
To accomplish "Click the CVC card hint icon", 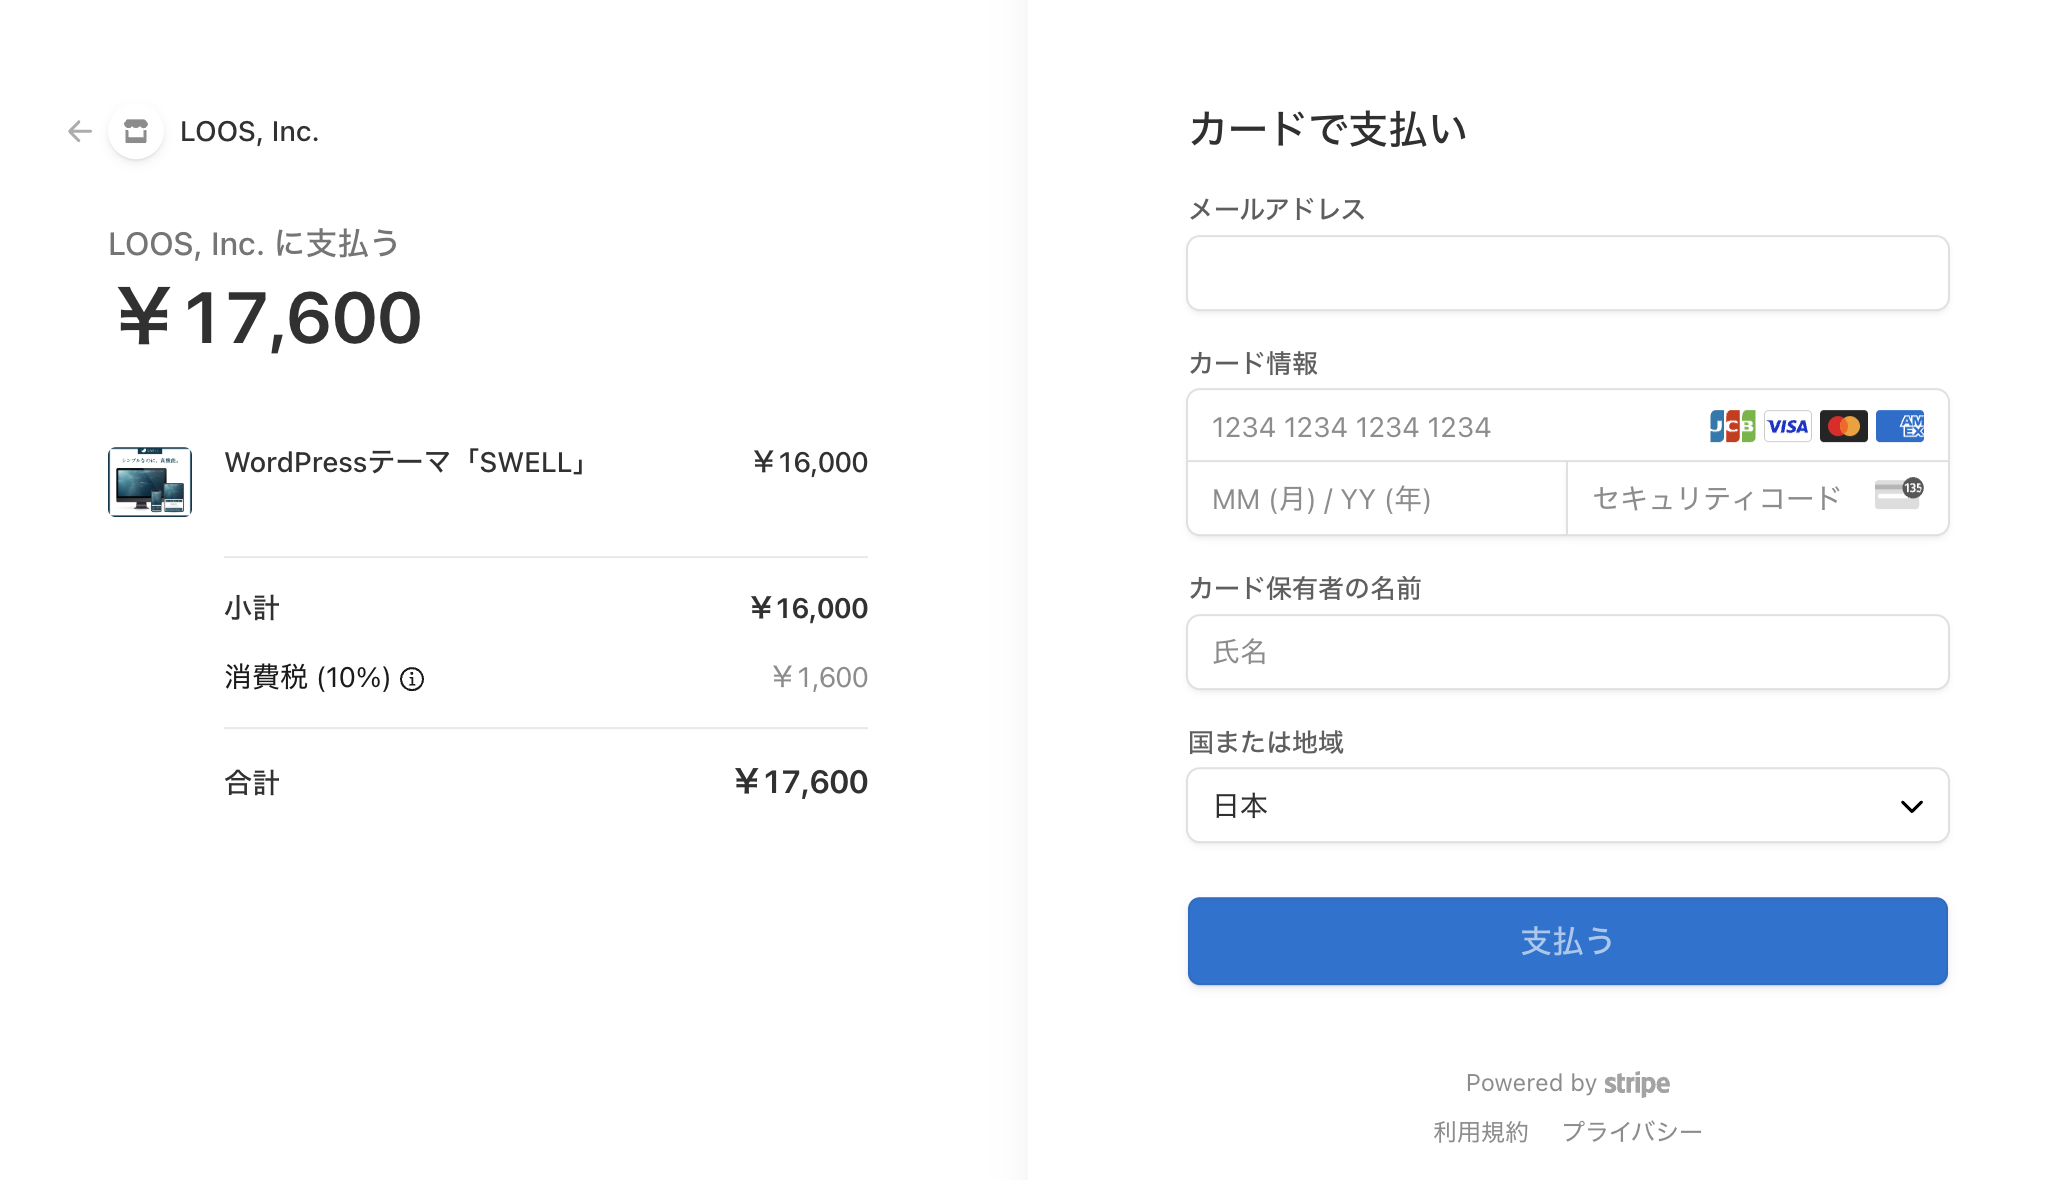I will tap(1899, 494).
